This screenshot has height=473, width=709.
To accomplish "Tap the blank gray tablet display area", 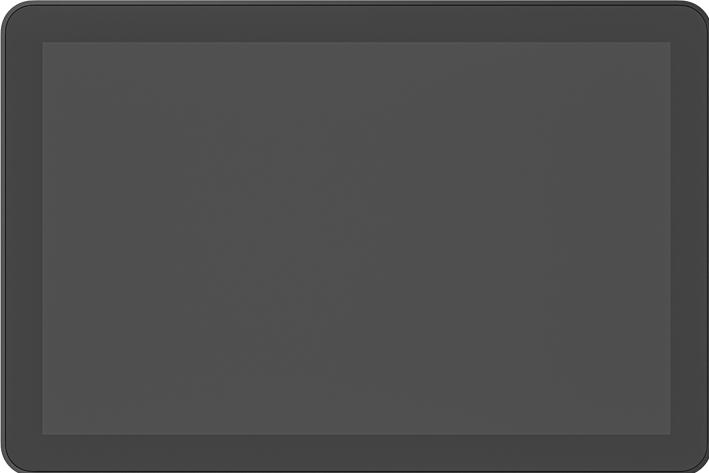I will click(x=356, y=238).
